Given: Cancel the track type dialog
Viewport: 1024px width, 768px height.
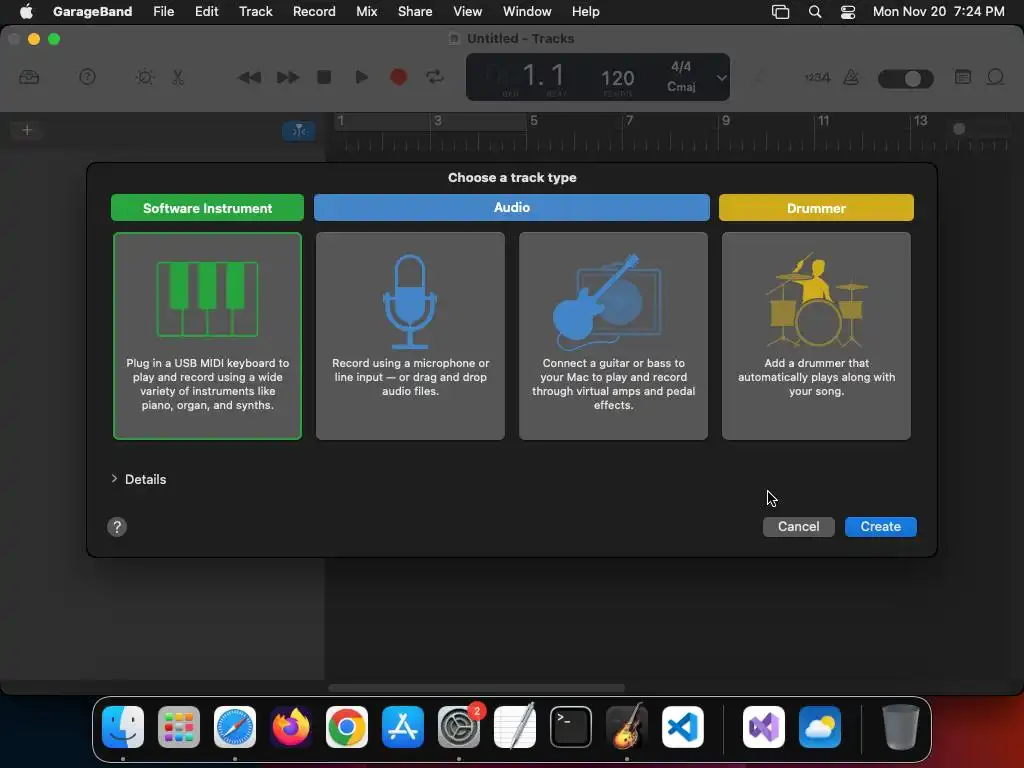Looking at the screenshot, I should click(x=798, y=527).
